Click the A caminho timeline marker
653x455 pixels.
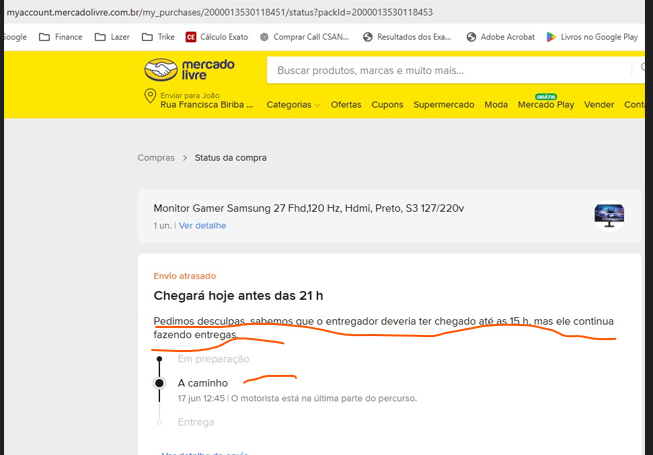[x=159, y=383]
